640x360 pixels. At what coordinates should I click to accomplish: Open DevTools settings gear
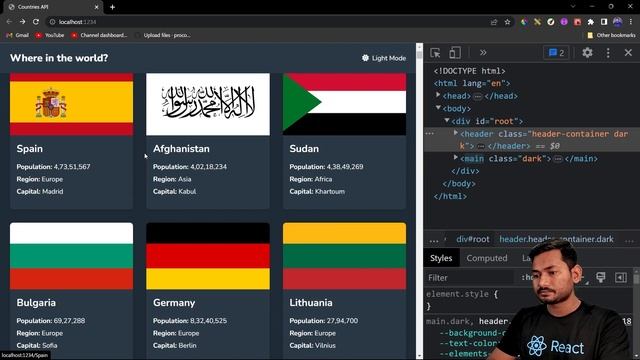[x=587, y=53]
